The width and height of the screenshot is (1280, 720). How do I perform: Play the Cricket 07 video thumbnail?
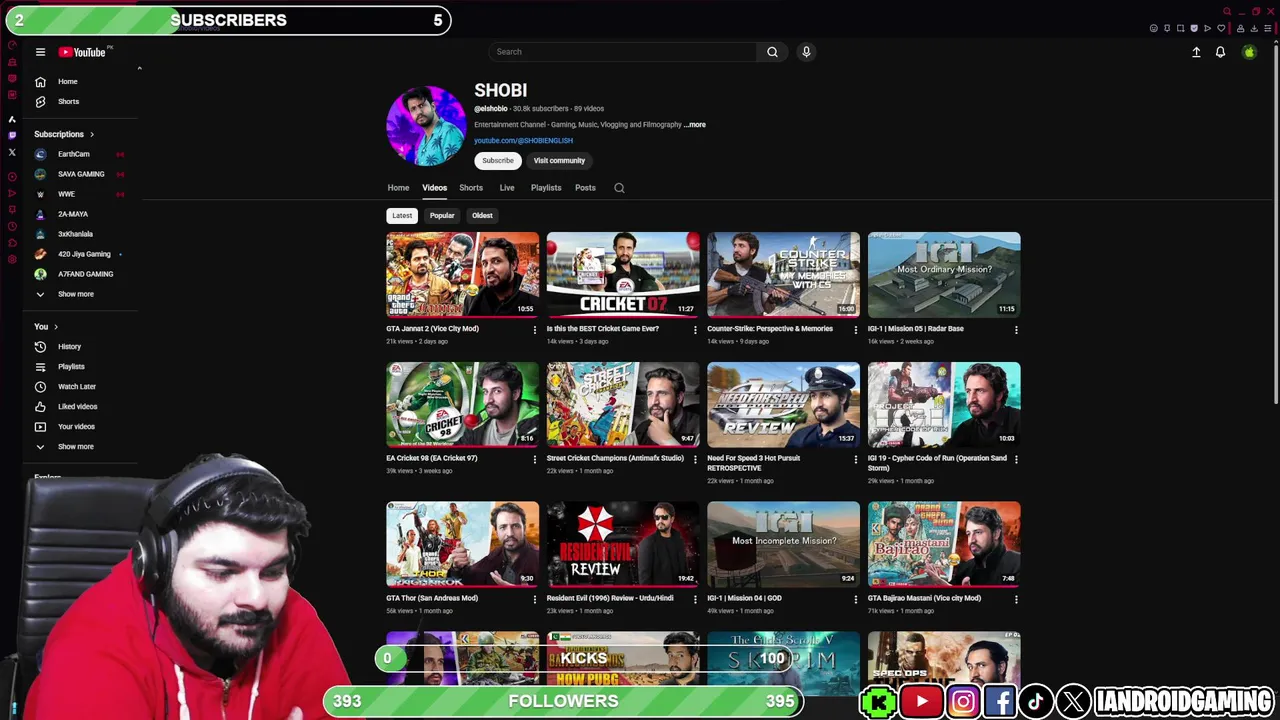click(623, 274)
